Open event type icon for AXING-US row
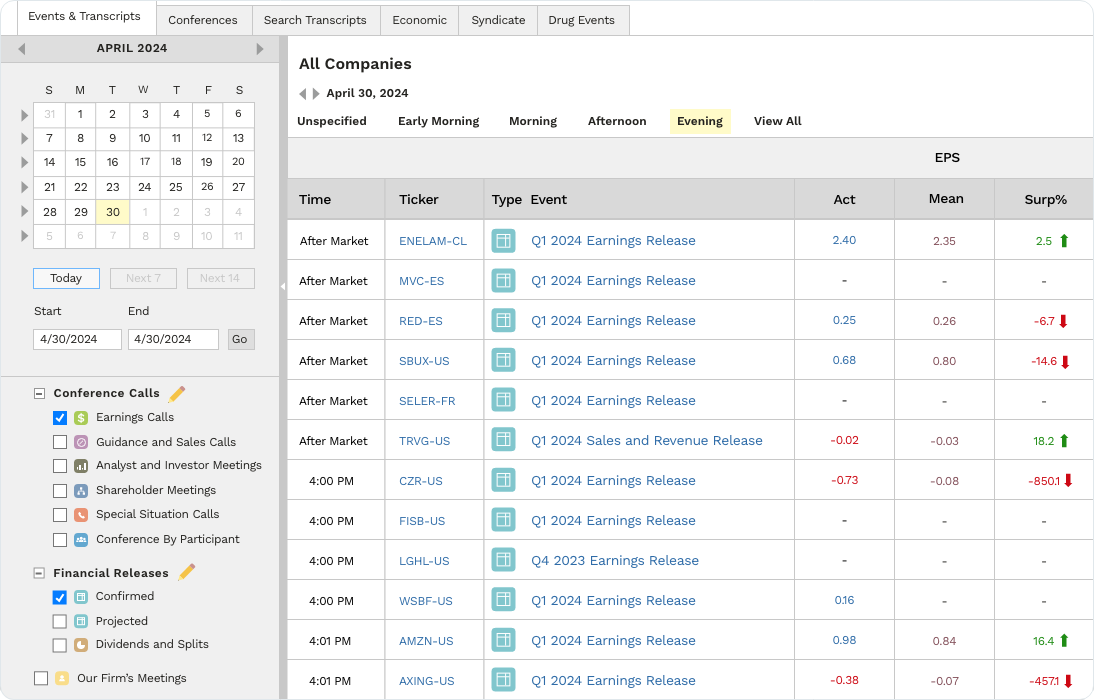 pyautogui.click(x=503, y=680)
